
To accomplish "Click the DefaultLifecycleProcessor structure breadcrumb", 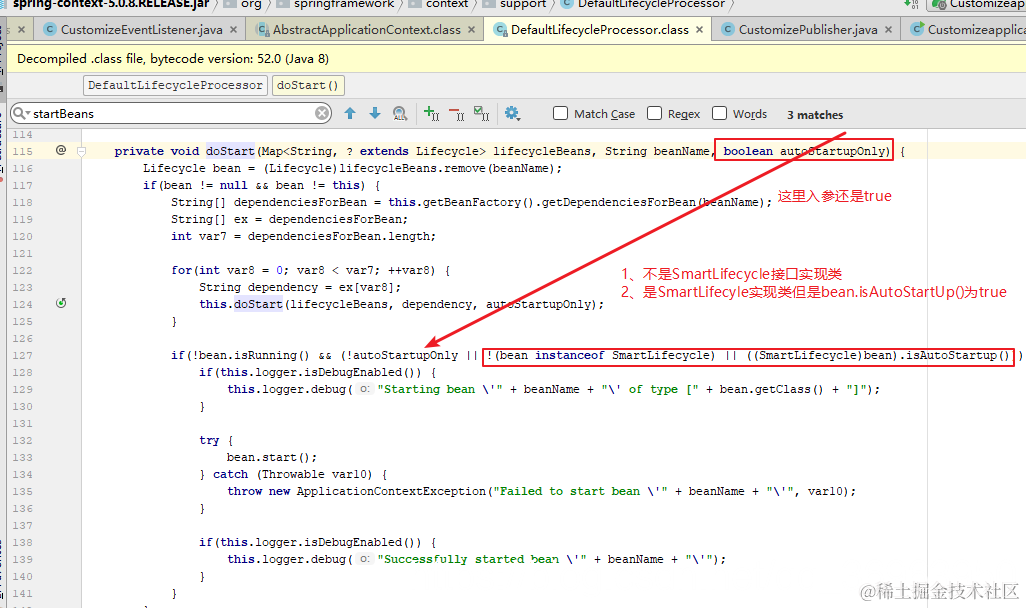I will pyautogui.click(x=175, y=85).
